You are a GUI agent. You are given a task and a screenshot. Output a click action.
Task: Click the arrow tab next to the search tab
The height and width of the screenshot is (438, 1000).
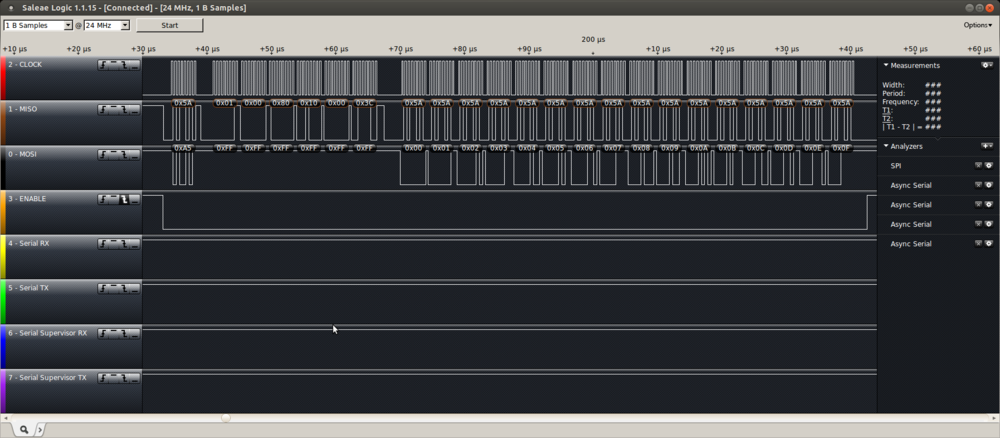tap(40, 429)
